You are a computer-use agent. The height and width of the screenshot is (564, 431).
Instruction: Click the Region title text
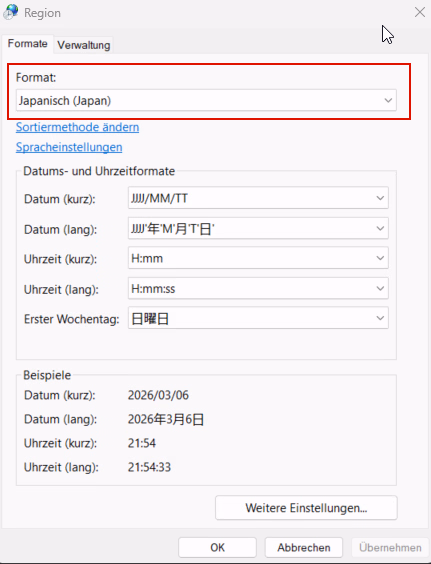pos(42,13)
